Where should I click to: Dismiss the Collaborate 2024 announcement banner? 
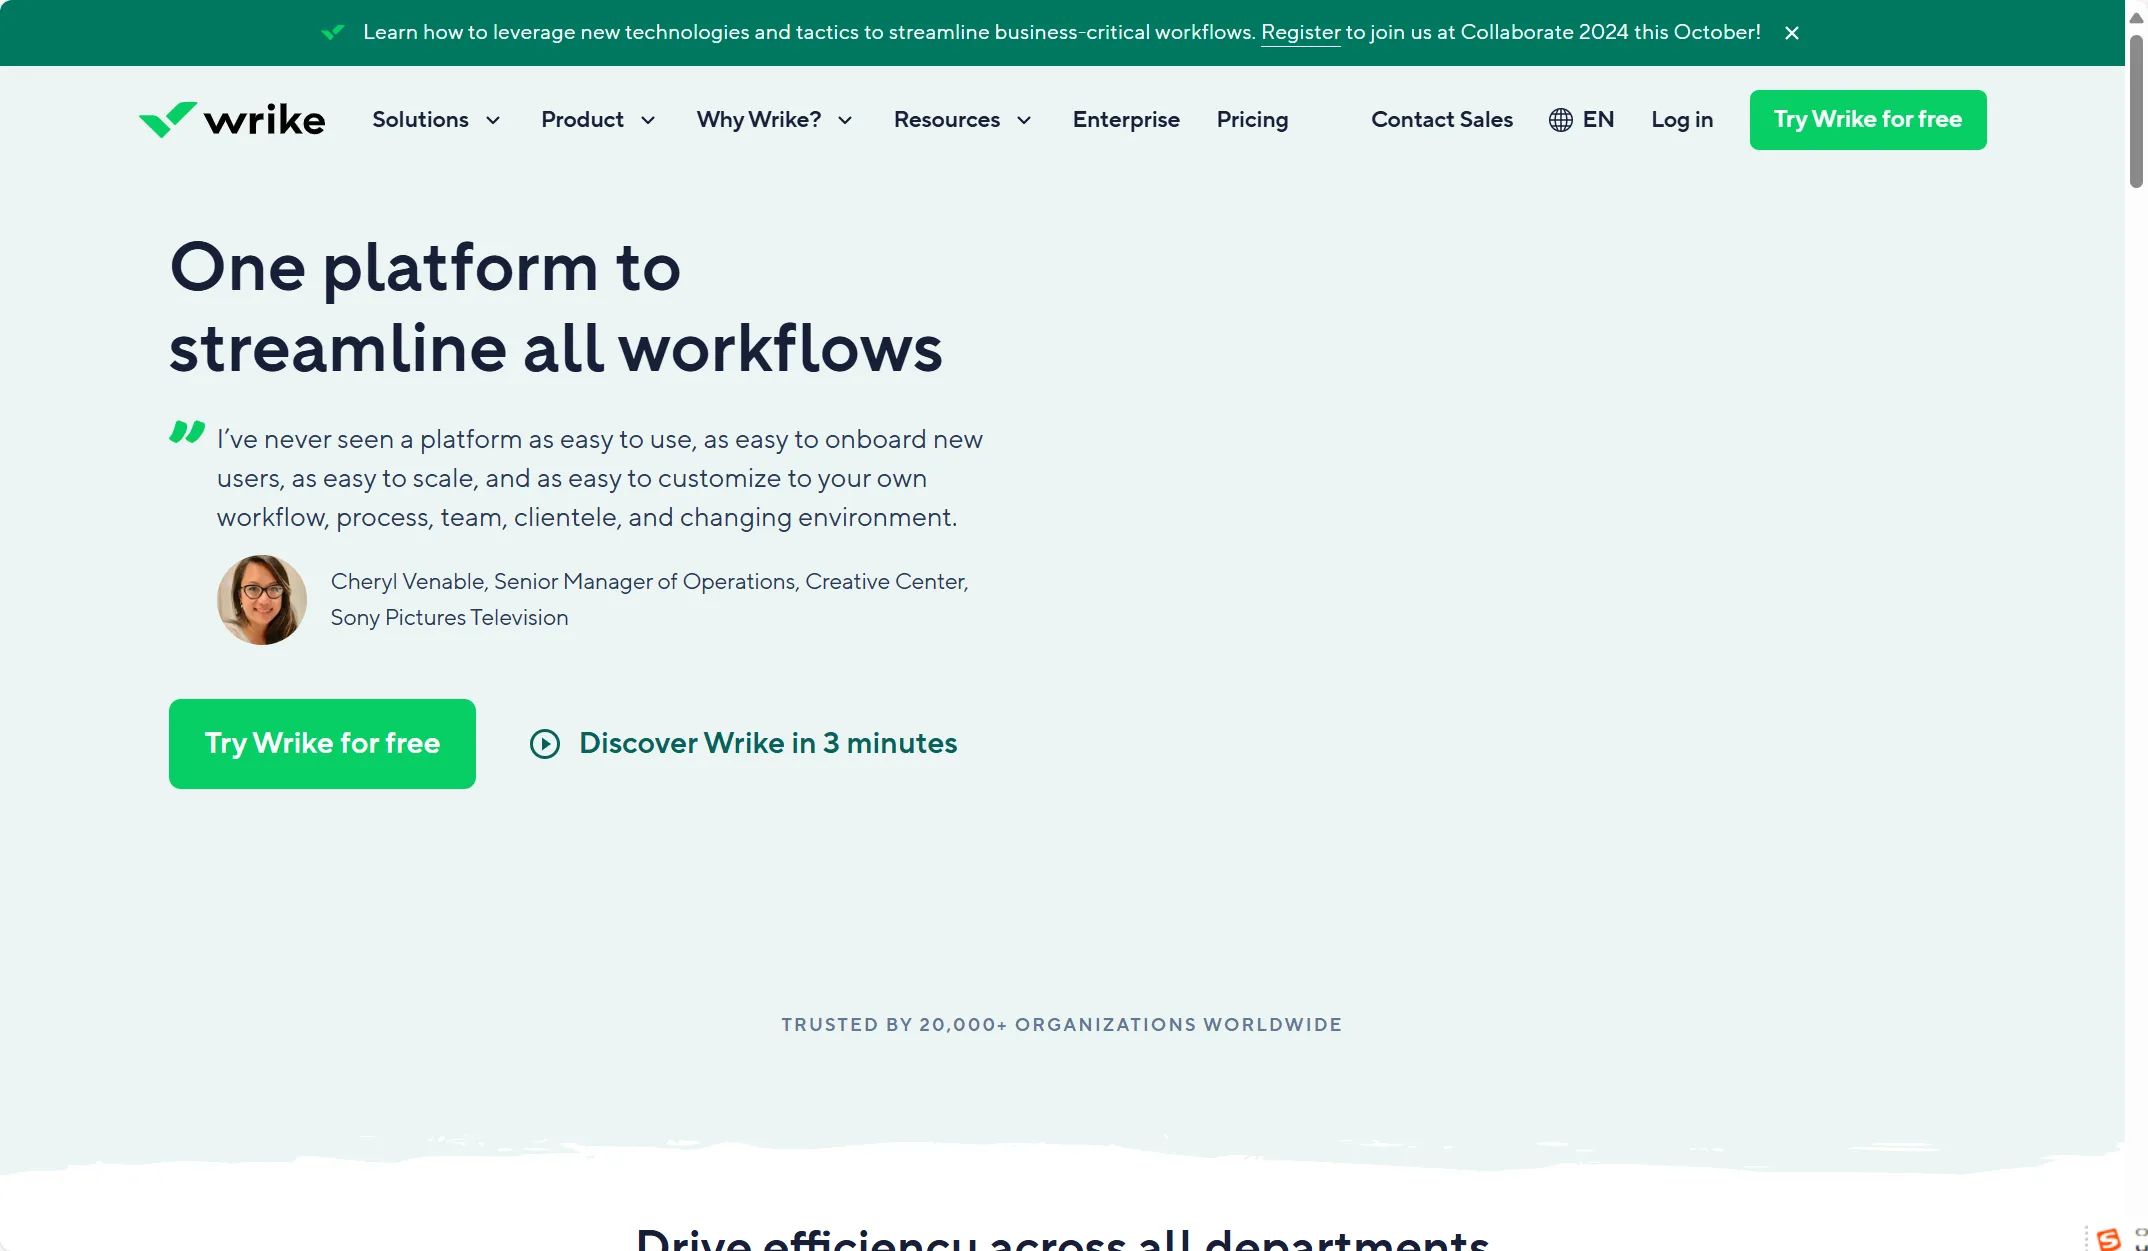click(x=1791, y=33)
